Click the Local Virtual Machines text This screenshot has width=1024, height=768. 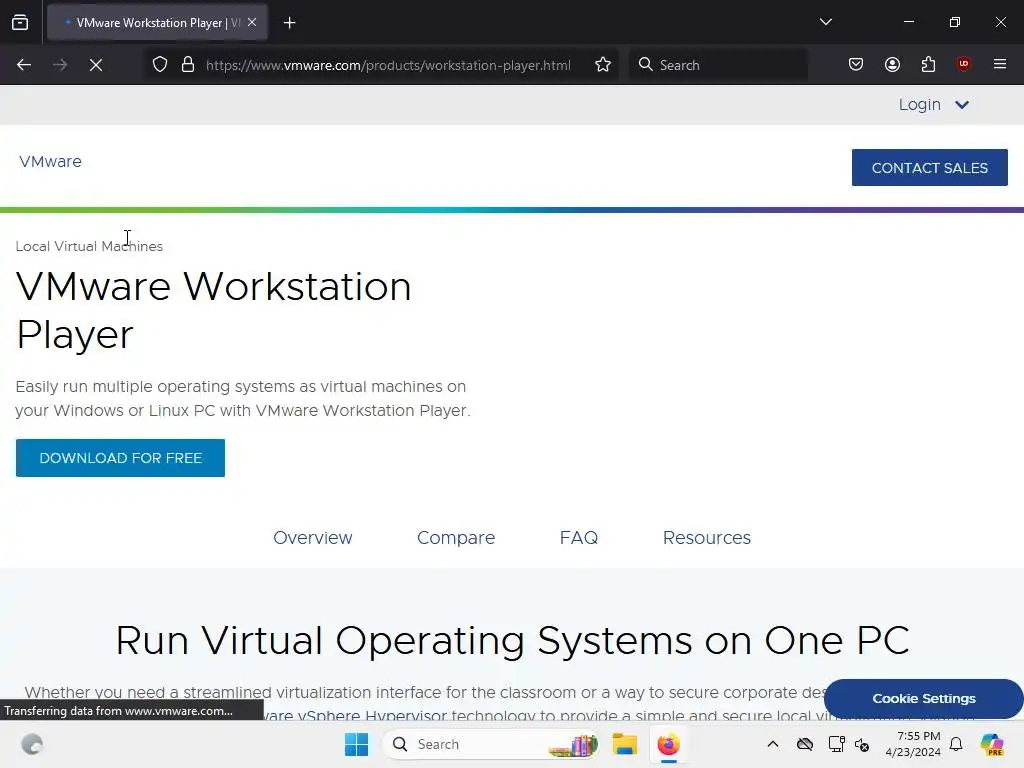point(89,246)
